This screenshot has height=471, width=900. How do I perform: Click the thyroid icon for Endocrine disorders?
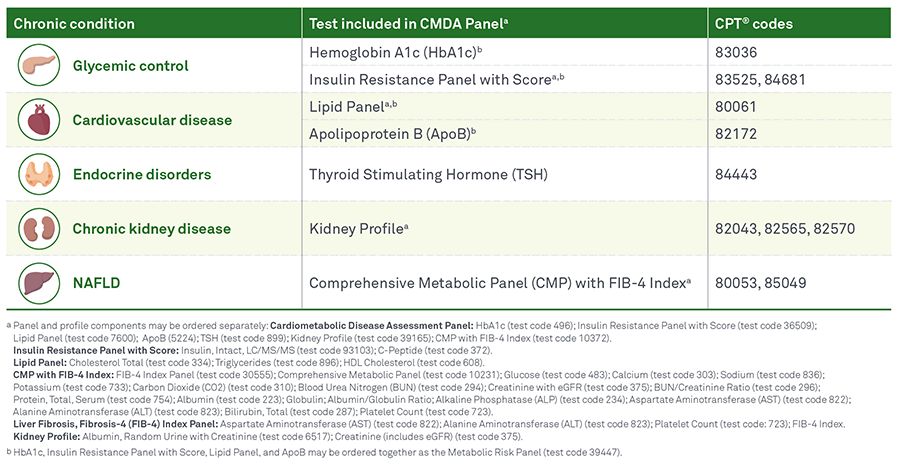tap(38, 174)
